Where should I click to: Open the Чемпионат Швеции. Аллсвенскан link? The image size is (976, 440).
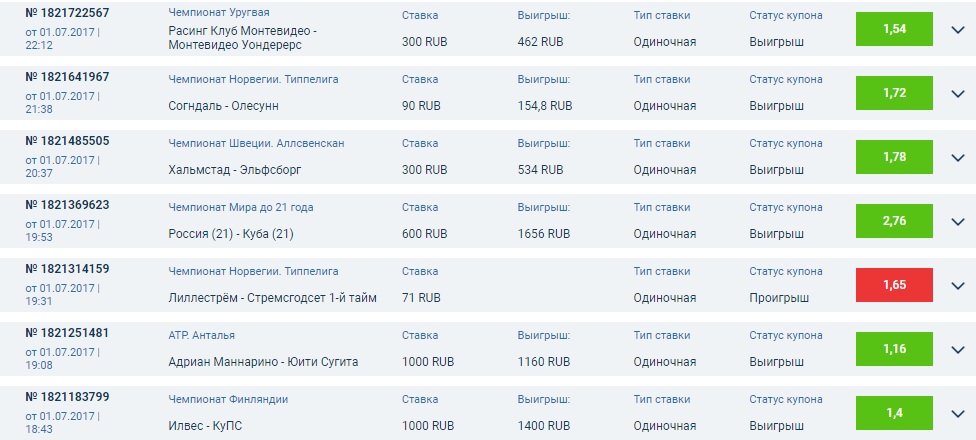click(x=256, y=143)
